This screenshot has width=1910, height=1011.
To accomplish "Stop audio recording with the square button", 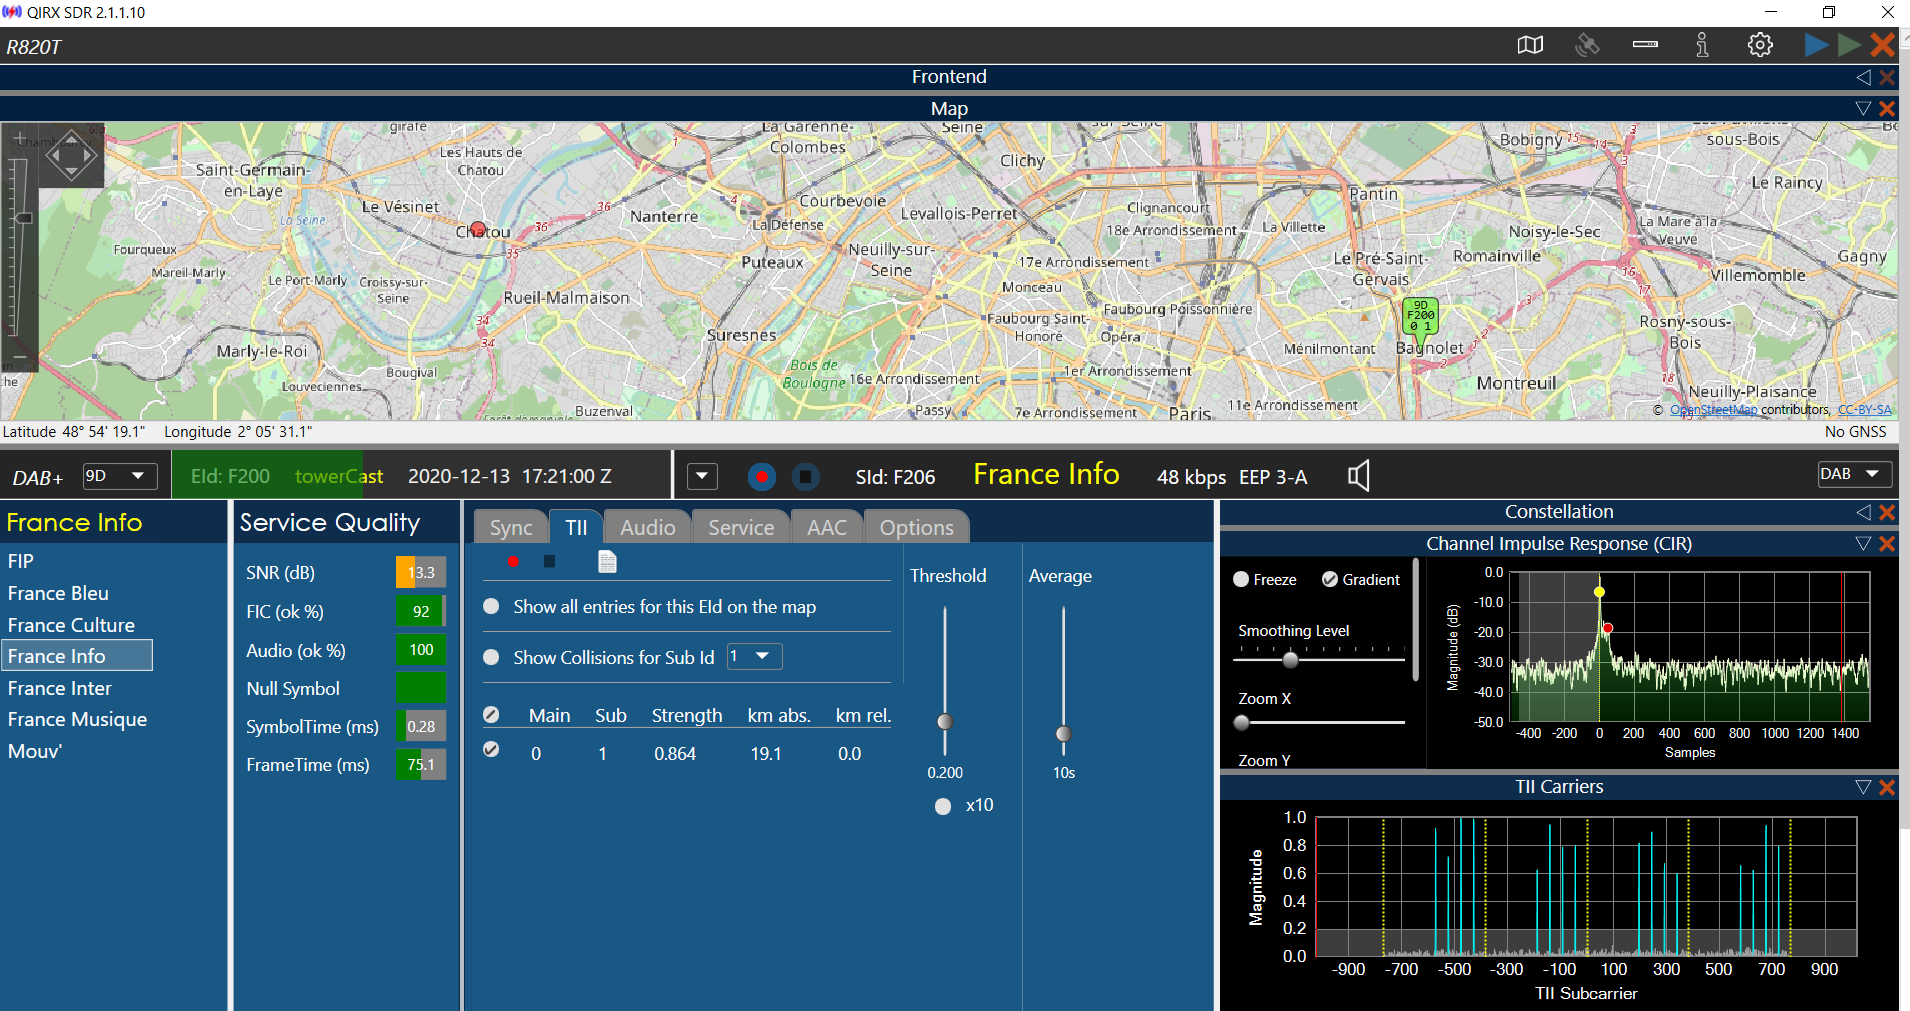I will [806, 477].
